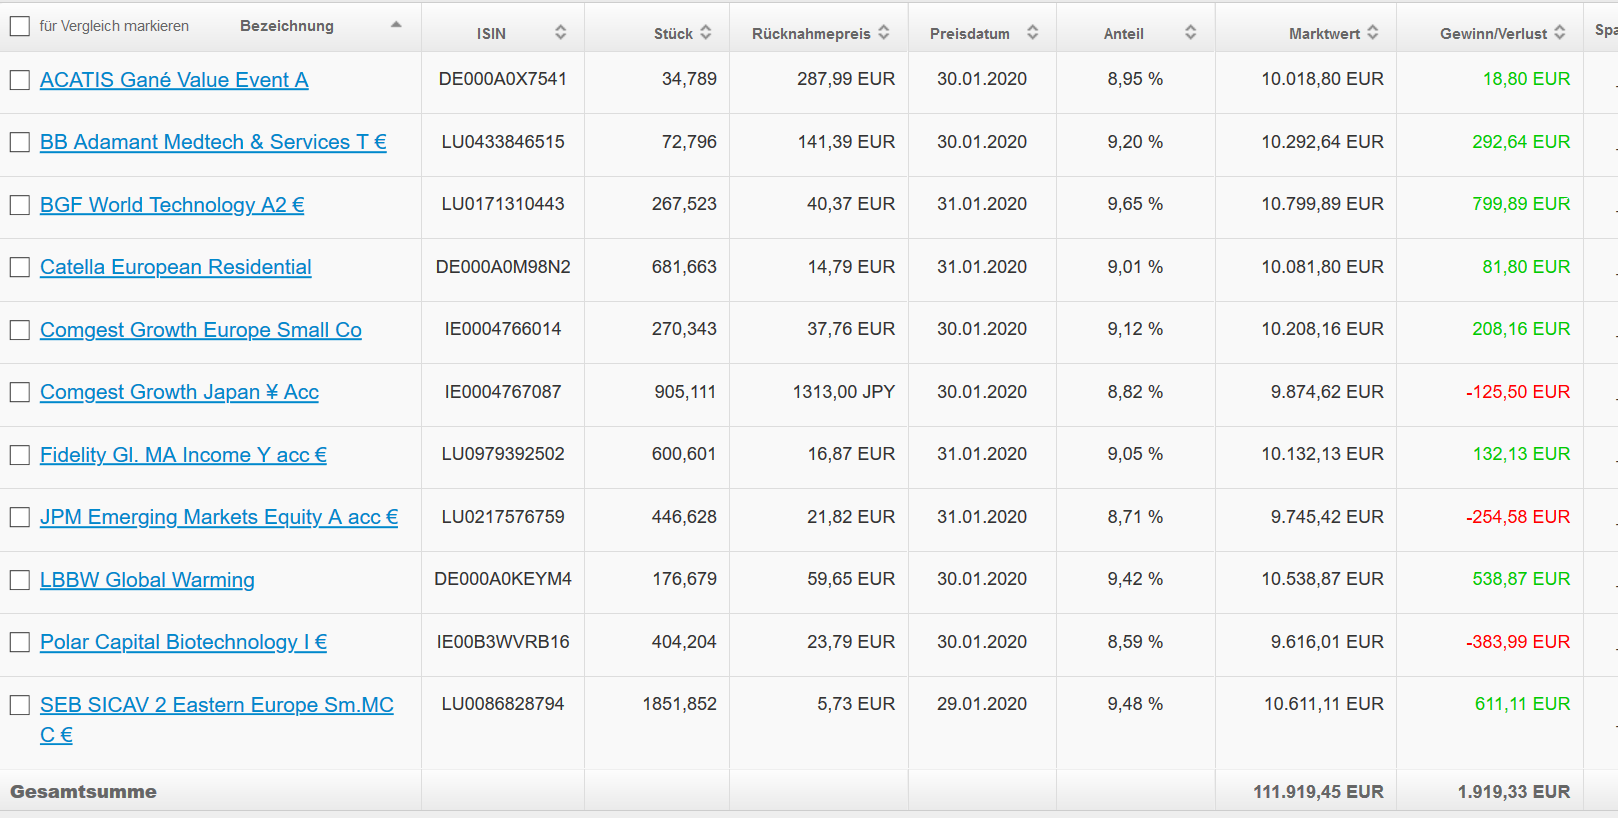Click the Anteil column sort arrows

point(1190,33)
